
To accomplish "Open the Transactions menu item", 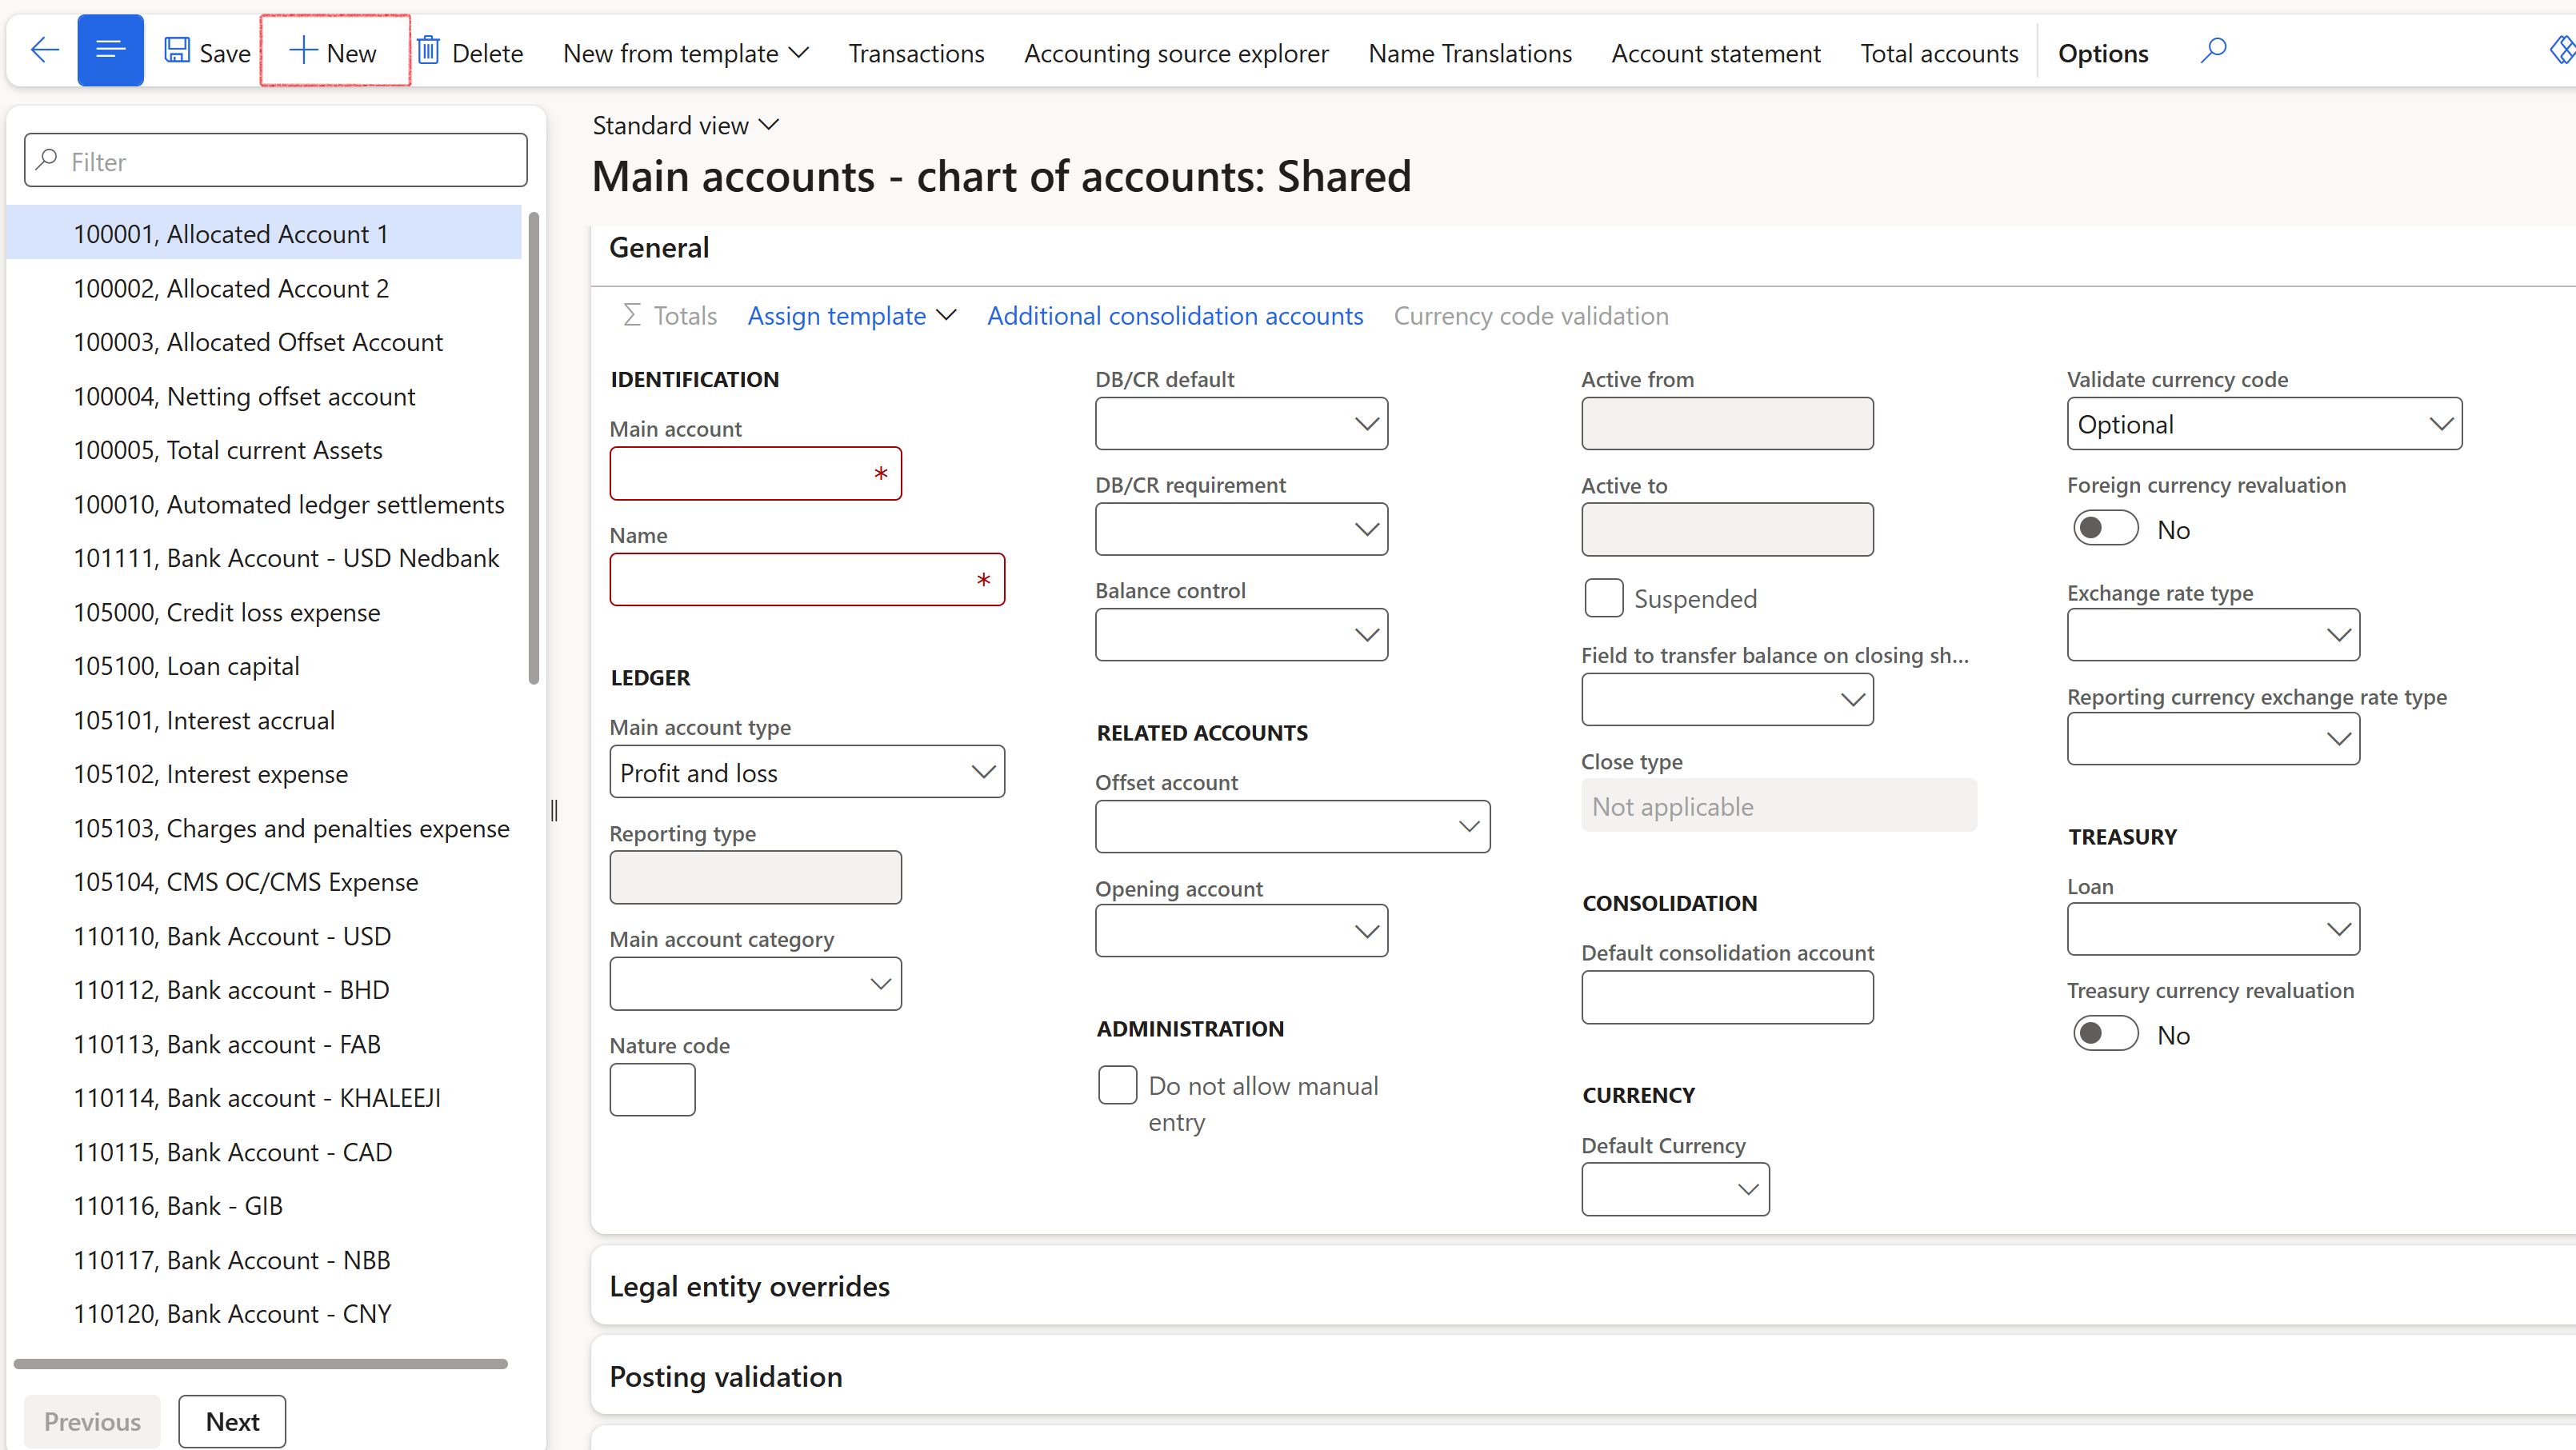I will (x=916, y=53).
